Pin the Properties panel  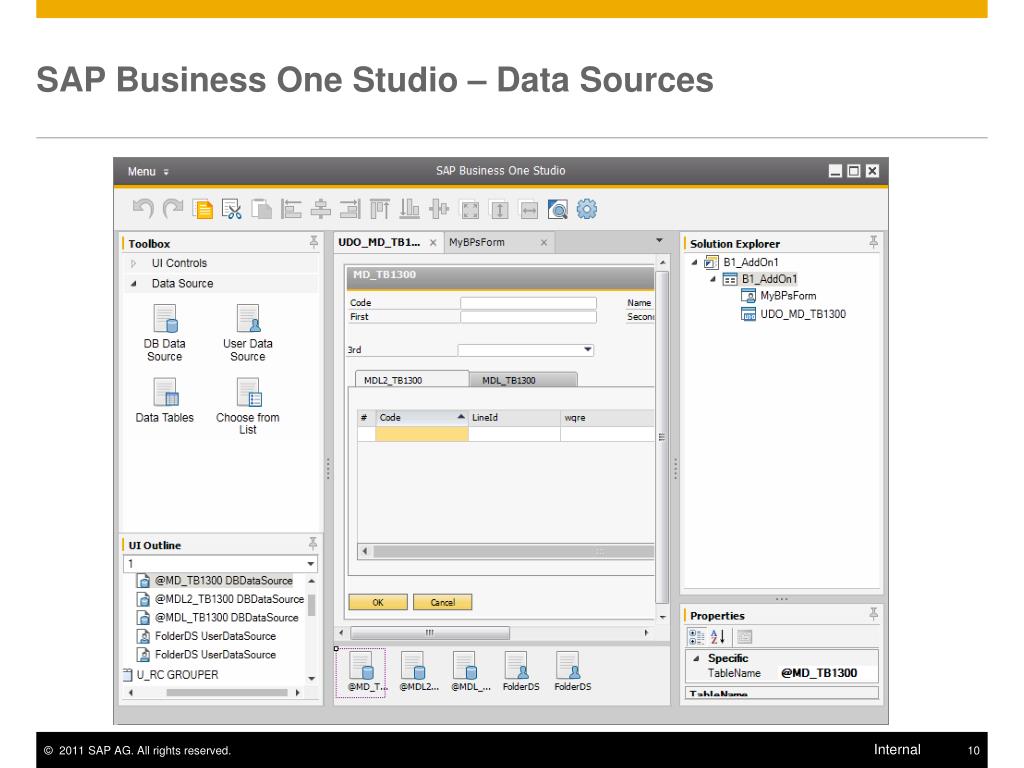click(x=874, y=614)
